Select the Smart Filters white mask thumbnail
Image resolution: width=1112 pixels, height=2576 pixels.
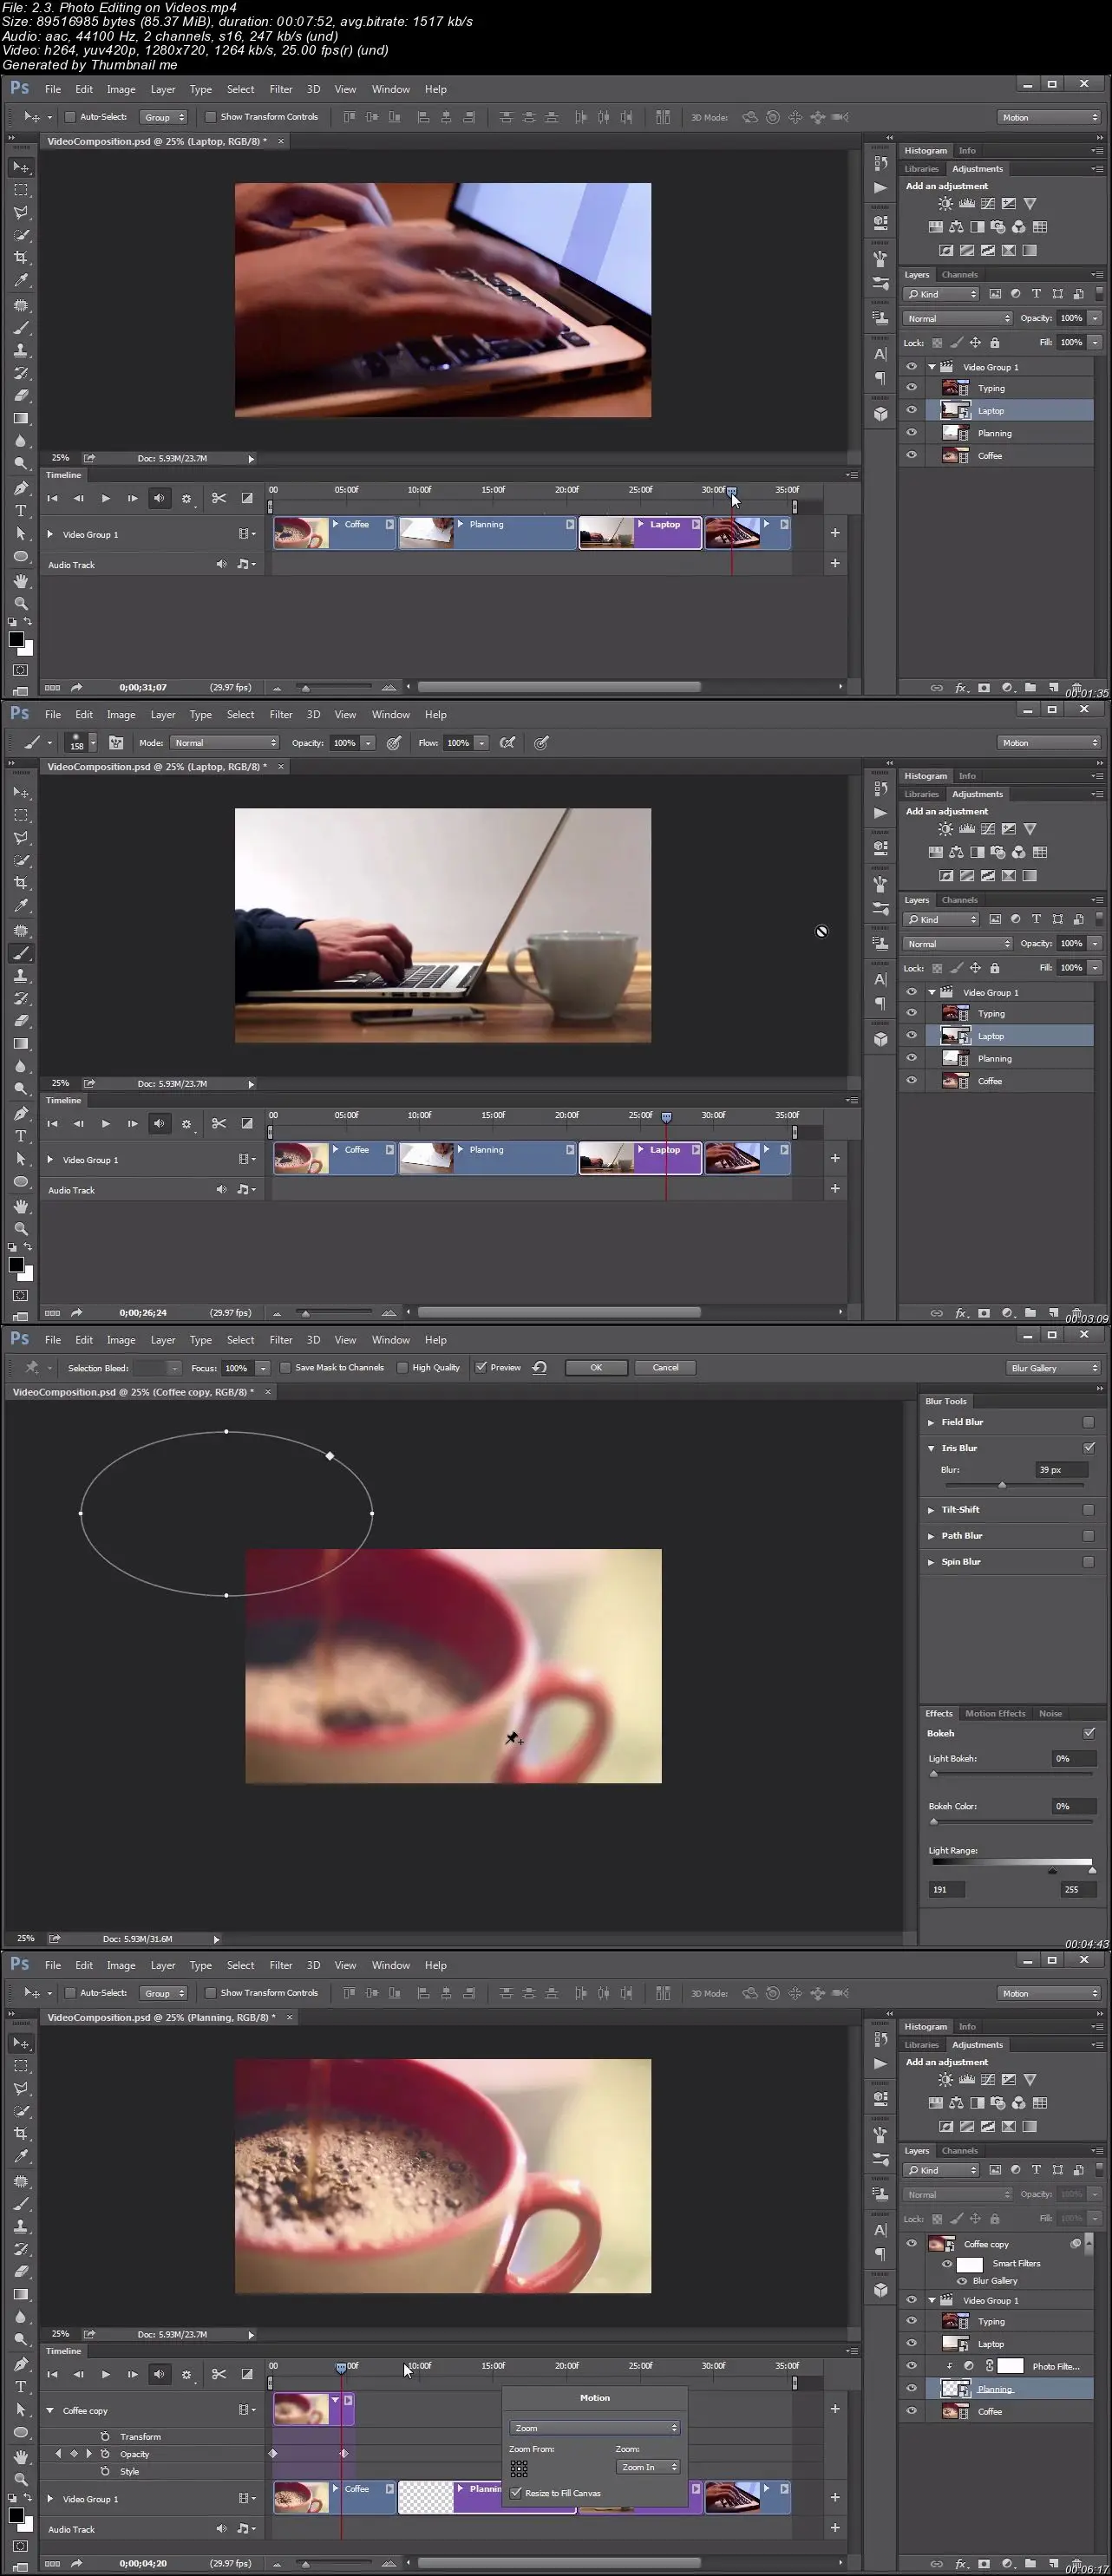970,2264
